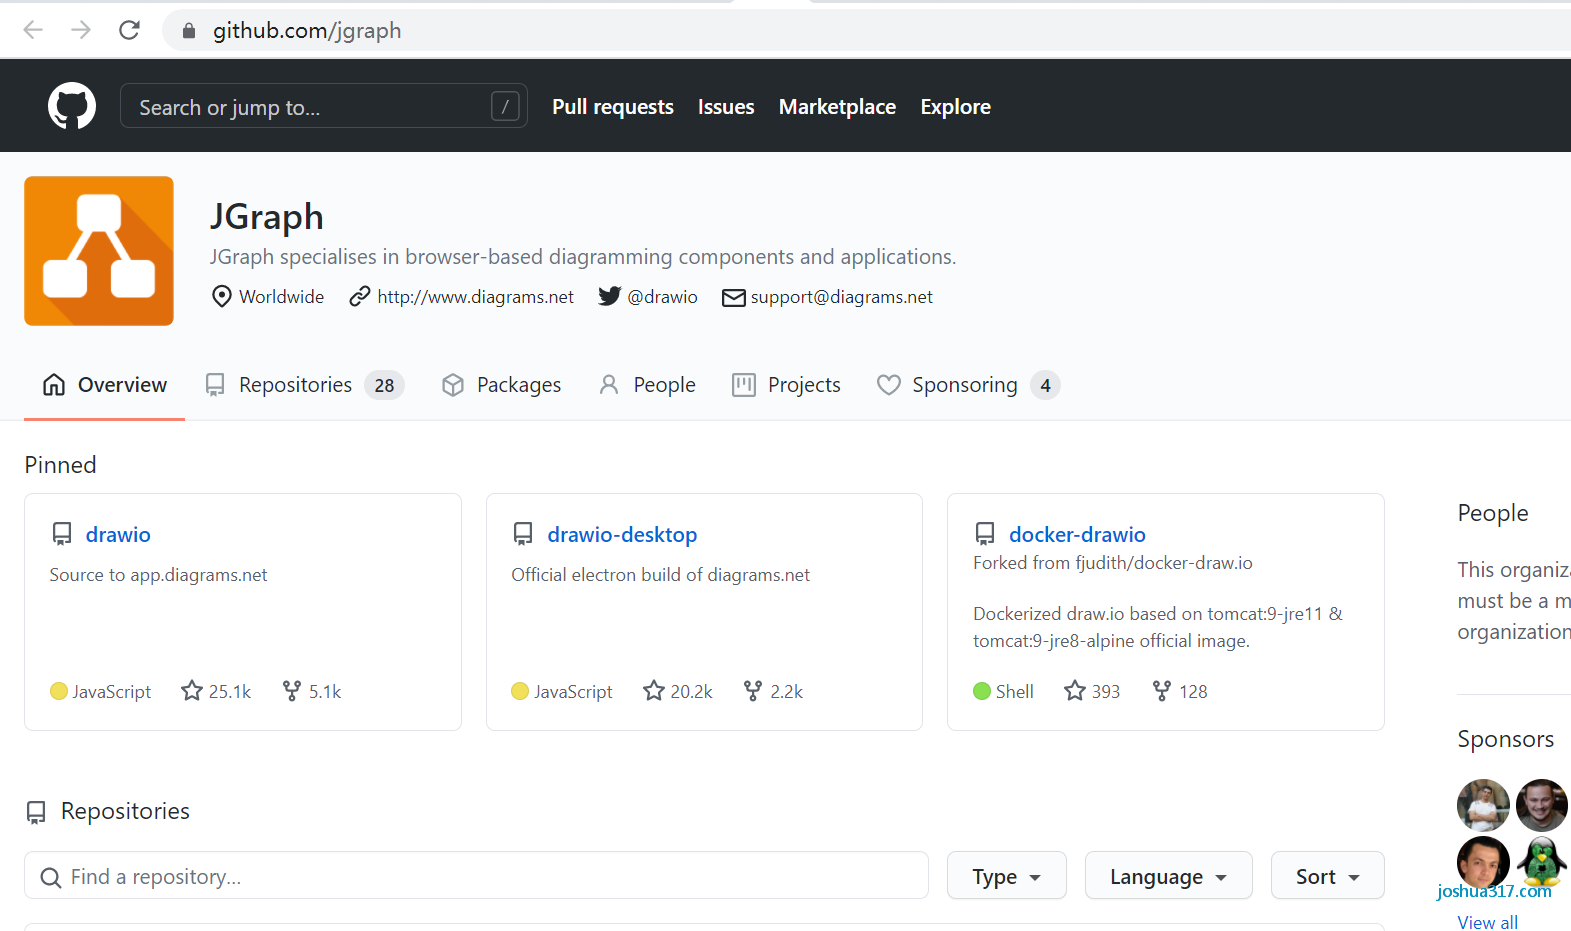The image size is (1571, 931).
Task: Click docker-drawio star count 393
Action: (1092, 691)
